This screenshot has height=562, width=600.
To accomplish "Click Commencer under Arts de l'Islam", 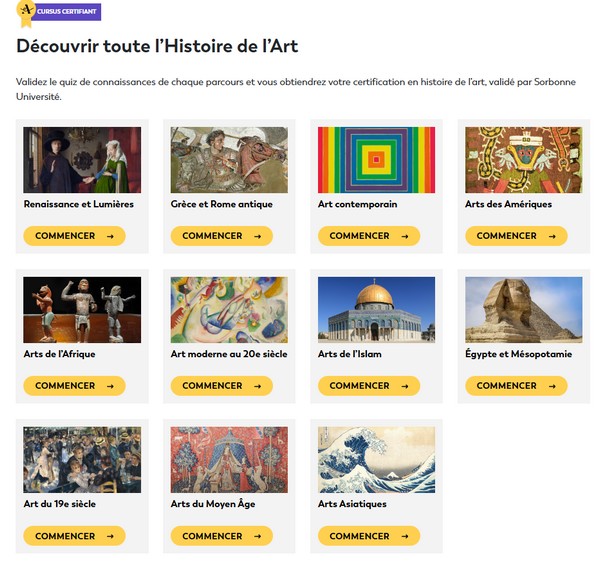I will click(369, 386).
